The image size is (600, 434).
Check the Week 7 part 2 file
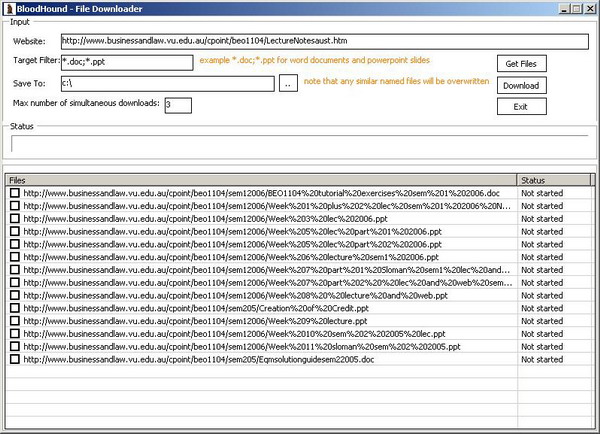[15, 282]
